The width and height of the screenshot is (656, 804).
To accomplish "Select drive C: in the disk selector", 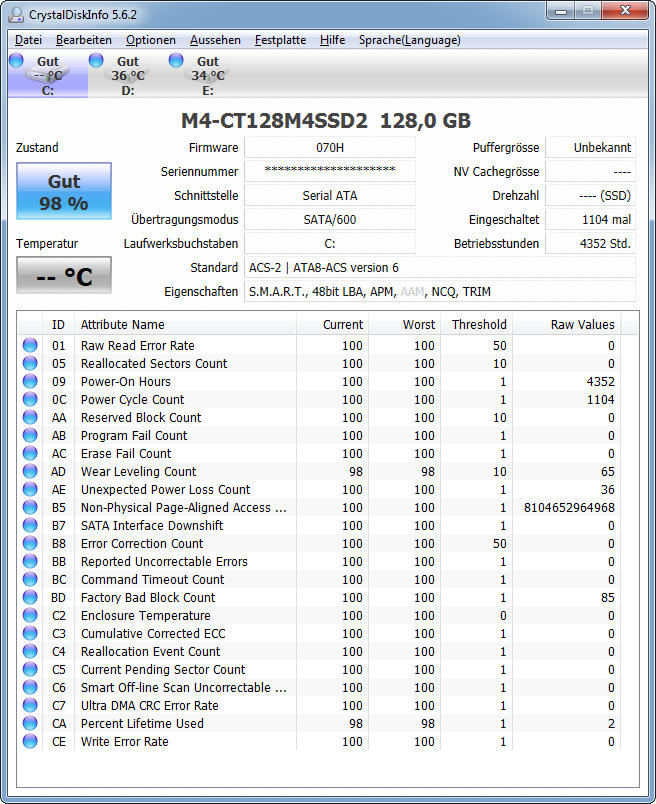I will 48,75.
